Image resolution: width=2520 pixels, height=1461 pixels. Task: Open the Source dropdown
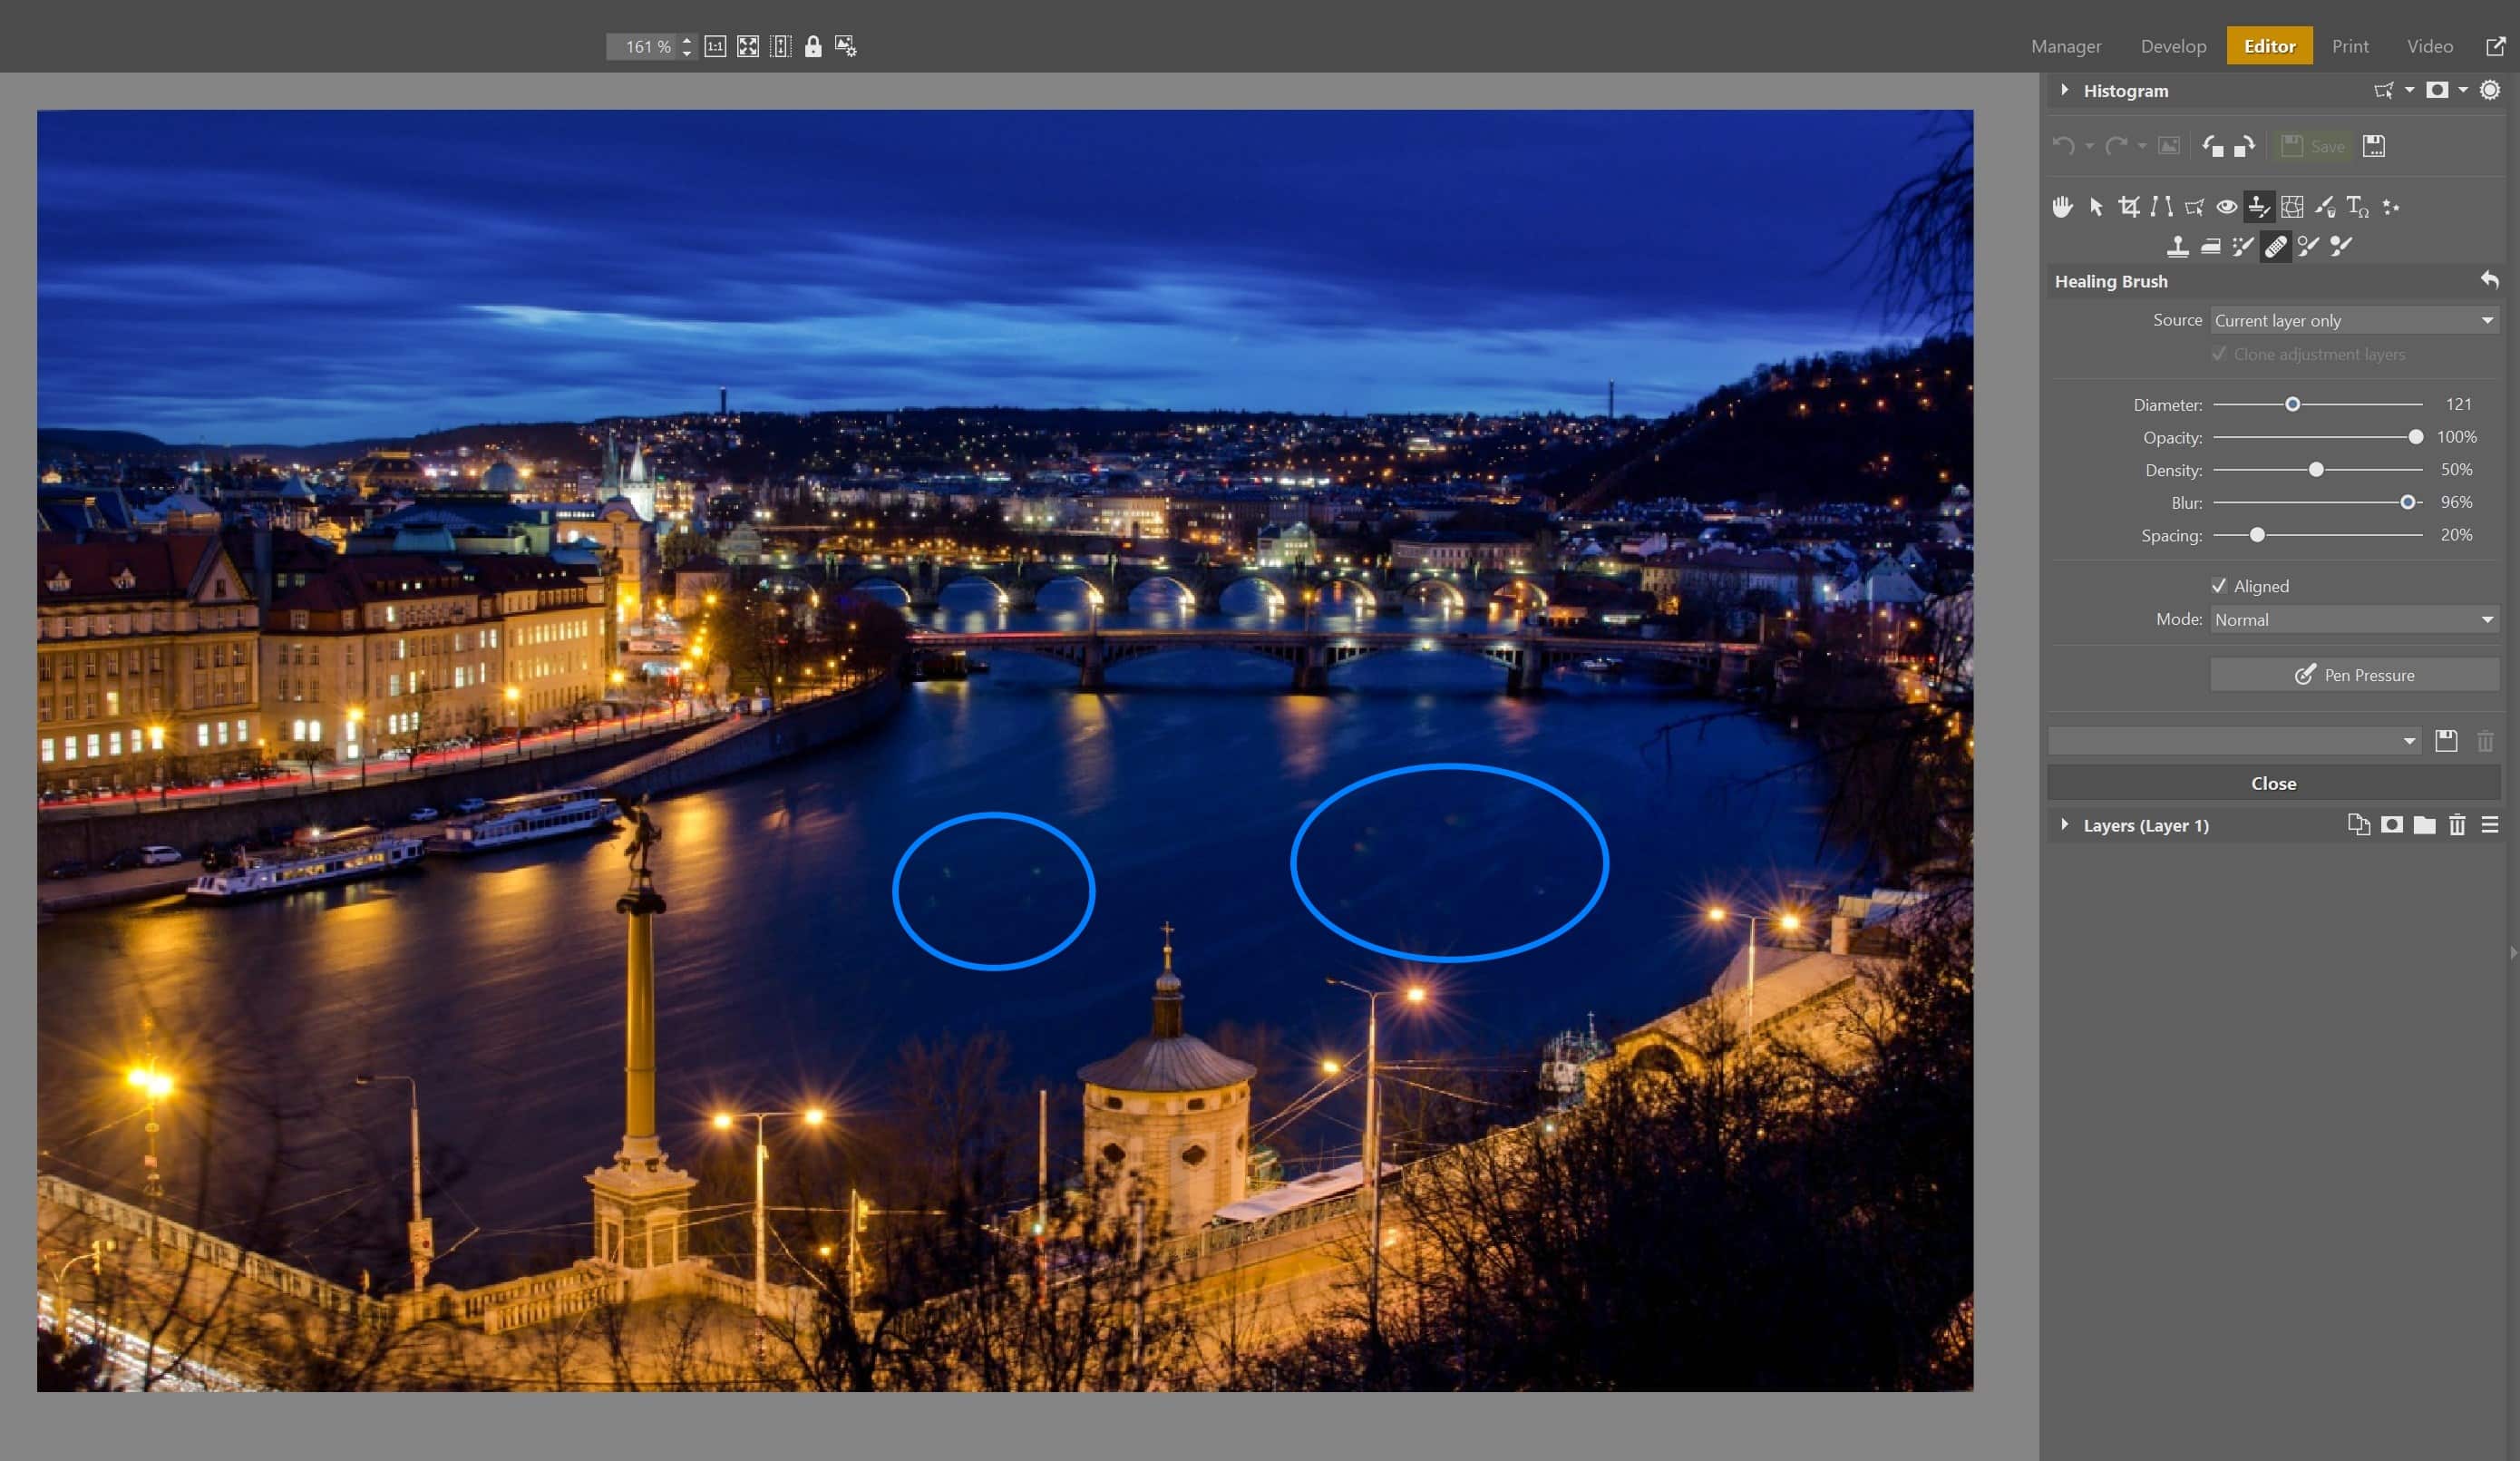pos(2354,321)
